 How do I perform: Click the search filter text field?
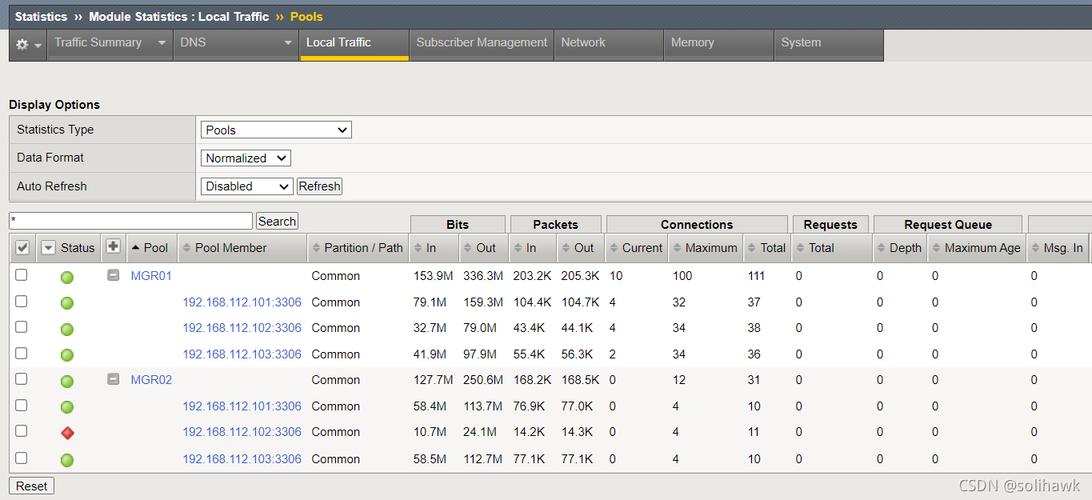point(131,221)
